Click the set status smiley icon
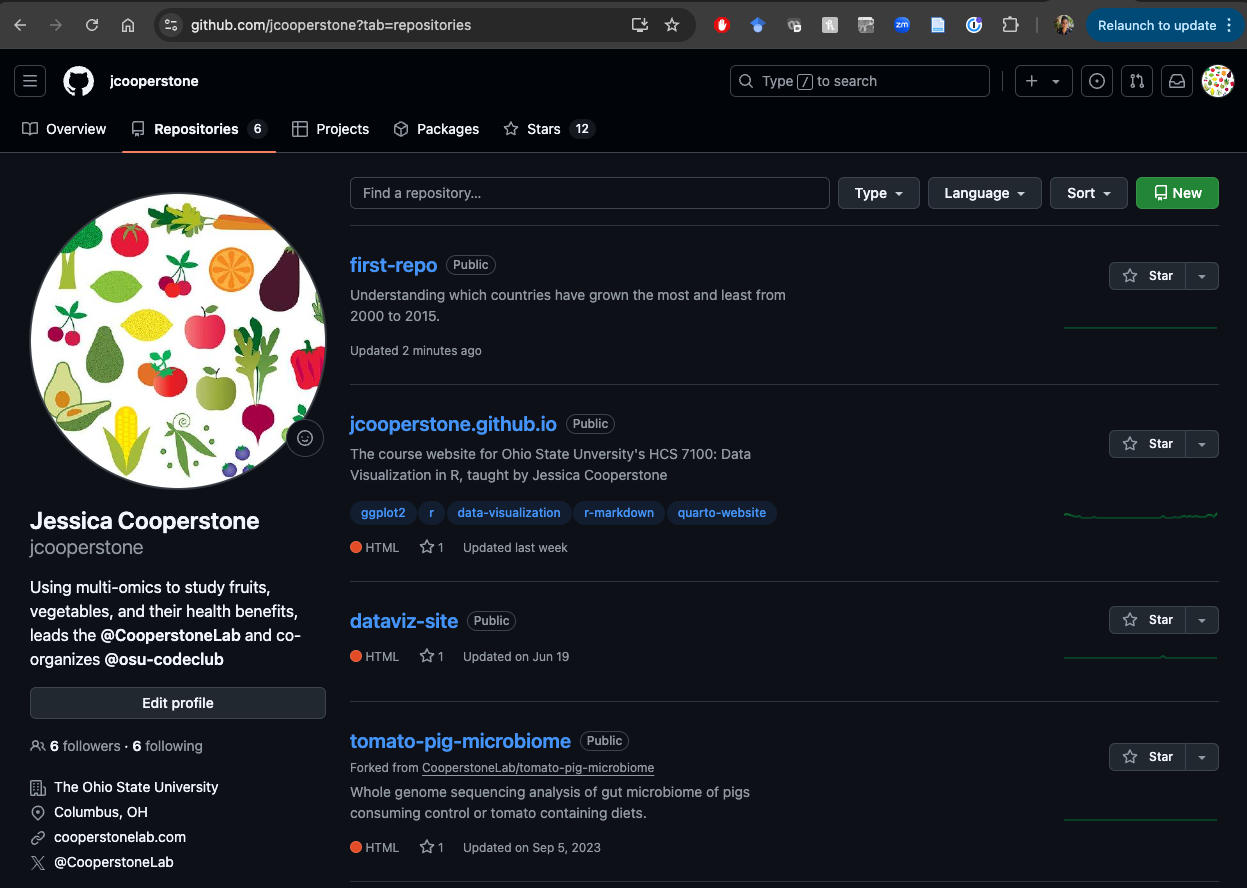The image size is (1247, 888). point(305,438)
